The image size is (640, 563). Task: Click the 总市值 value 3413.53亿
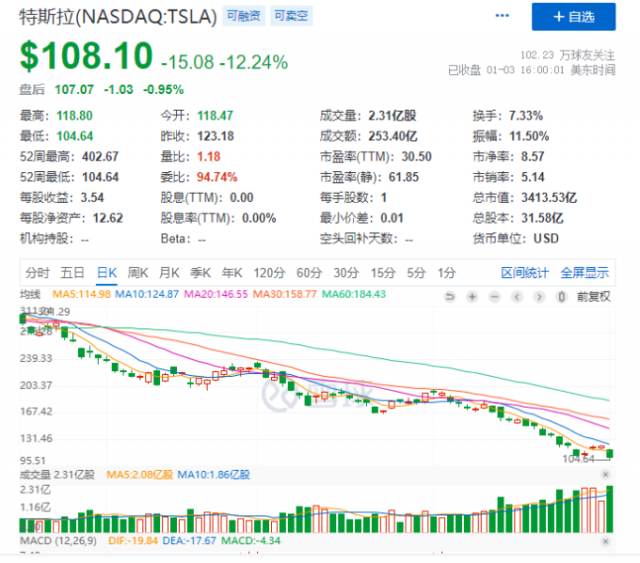(549, 198)
